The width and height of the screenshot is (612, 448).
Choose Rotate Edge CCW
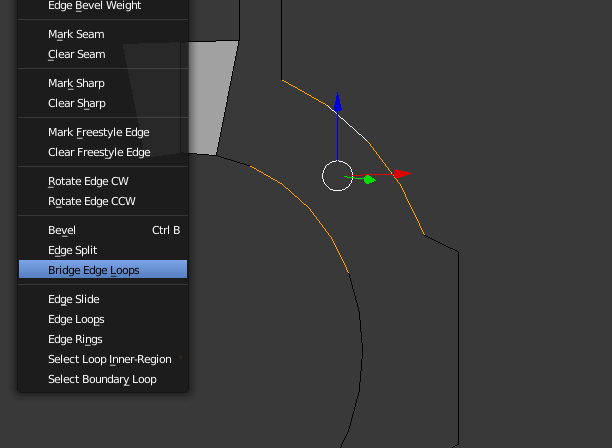click(x=103, y=201)
